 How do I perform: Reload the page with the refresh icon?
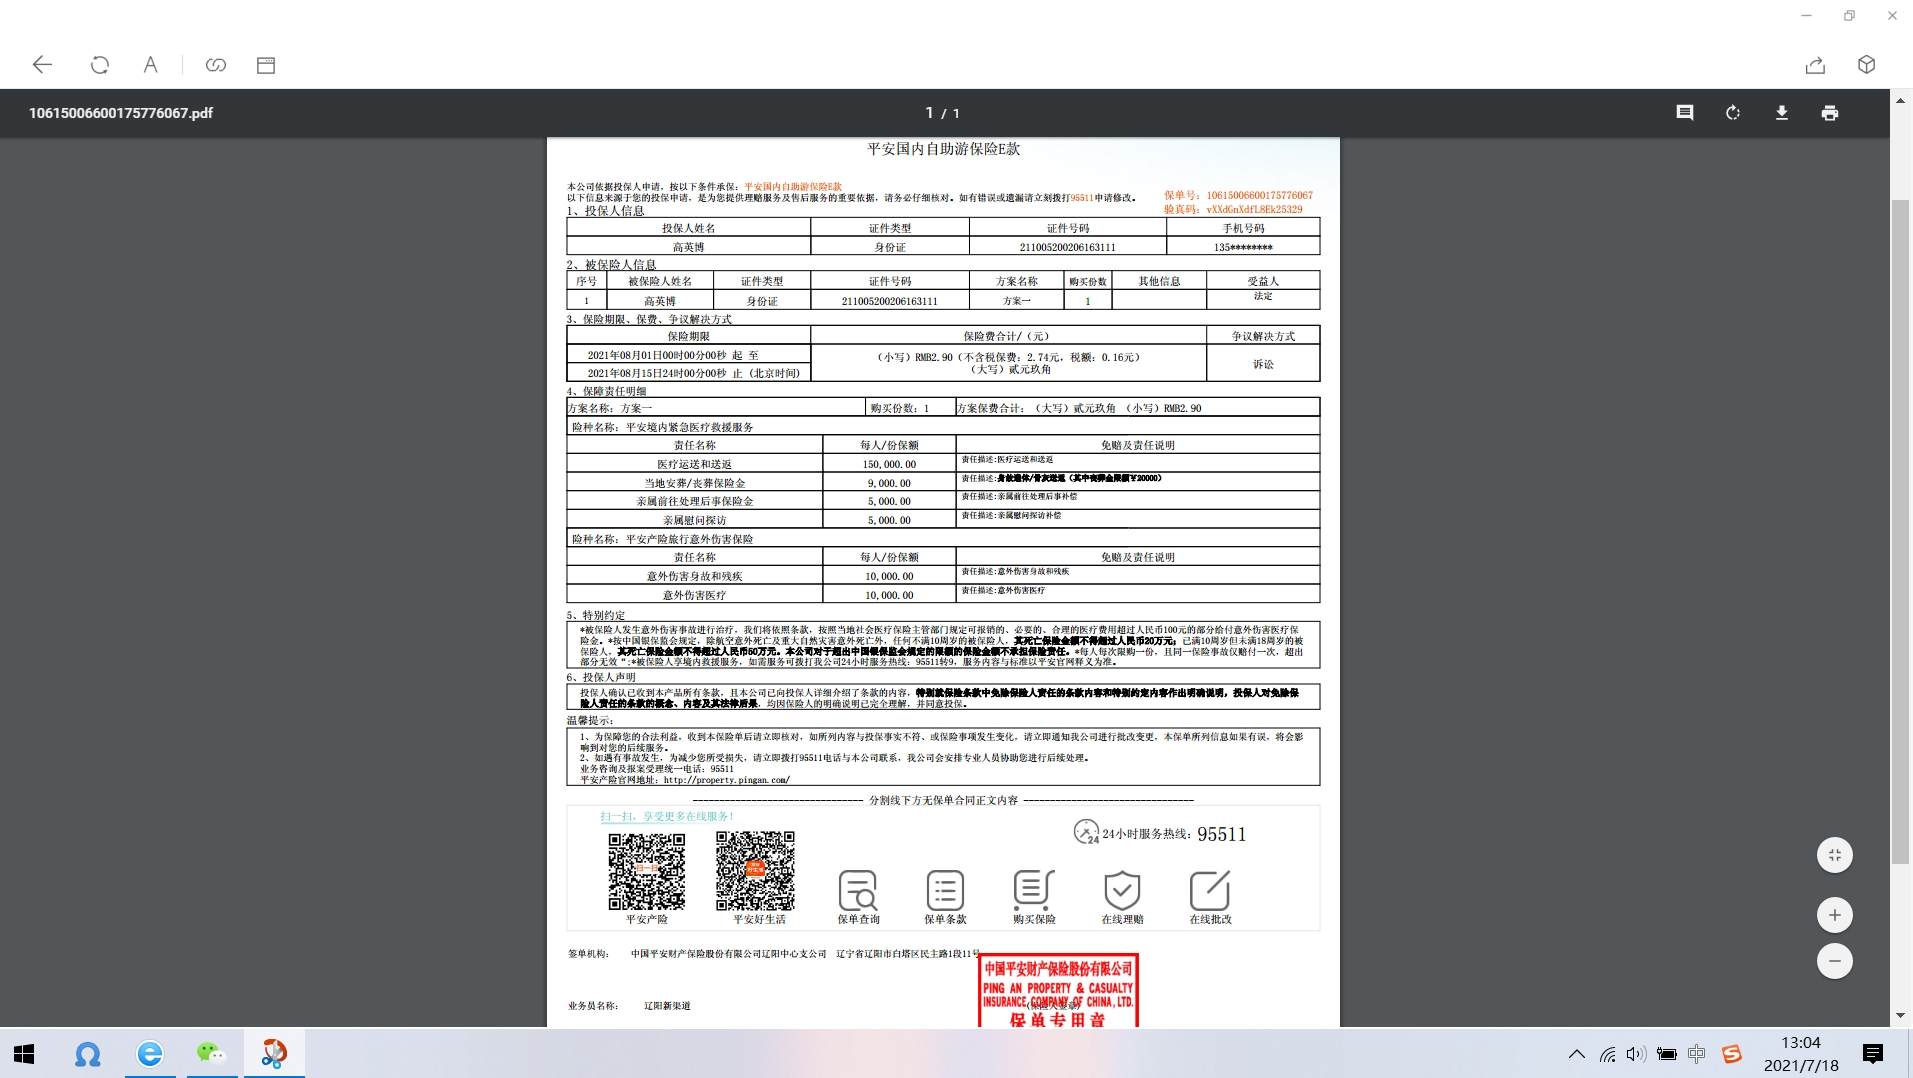pos(100,65)
